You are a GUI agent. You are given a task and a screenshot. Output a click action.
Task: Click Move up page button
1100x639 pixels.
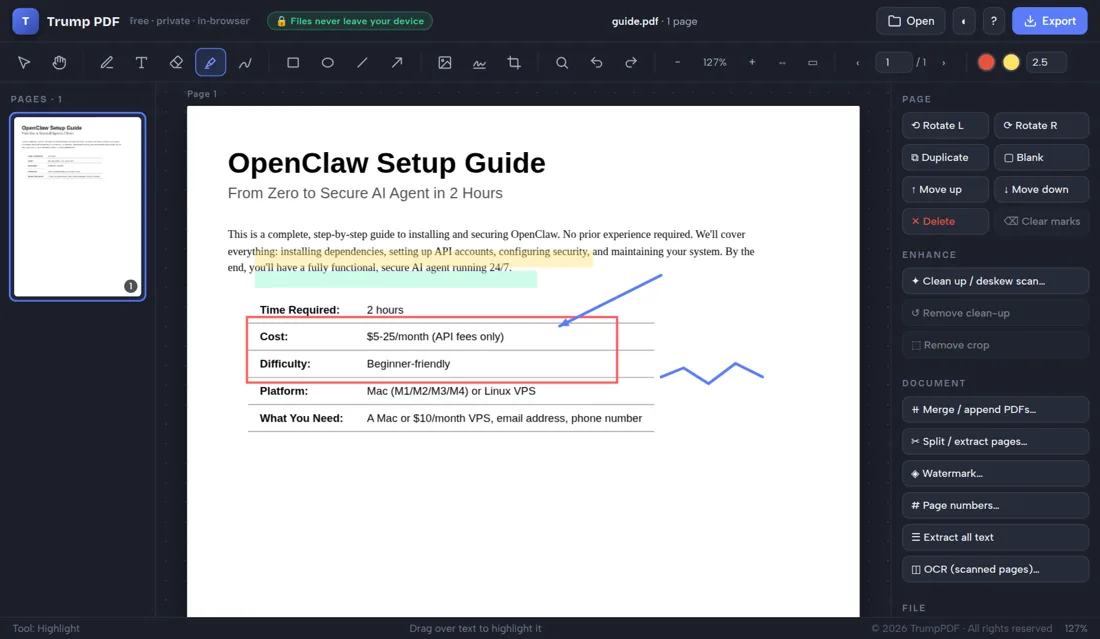945,189
